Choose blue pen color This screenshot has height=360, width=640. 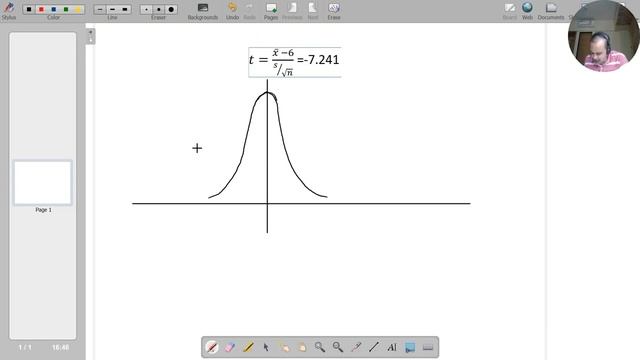point(53,9)
